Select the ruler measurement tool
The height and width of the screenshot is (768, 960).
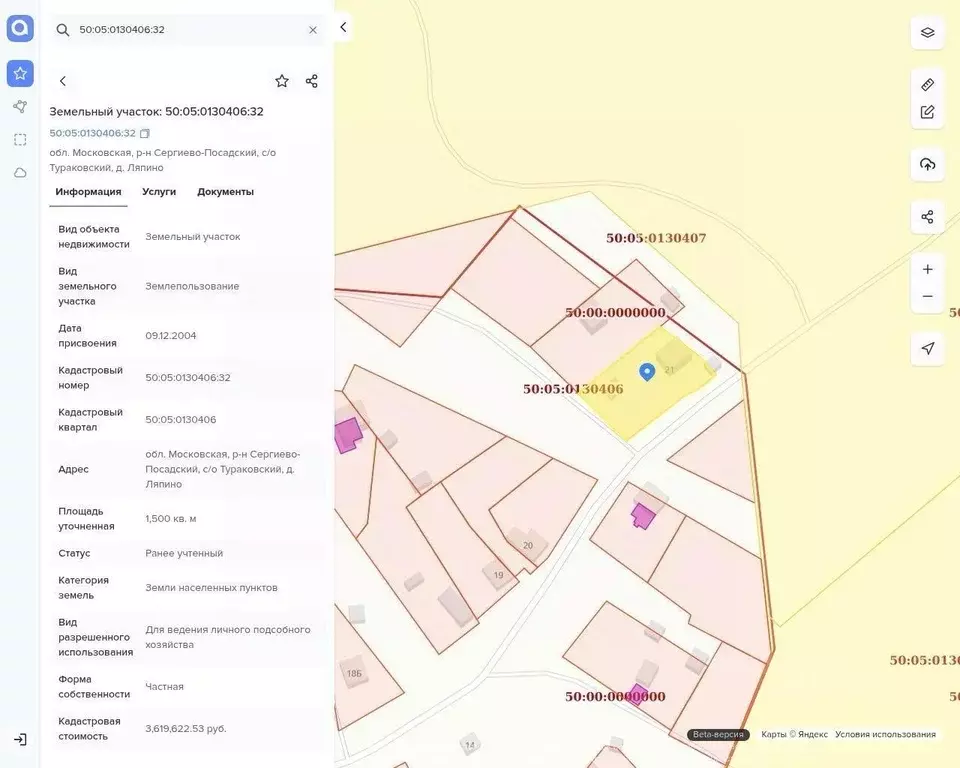point(927,84)
